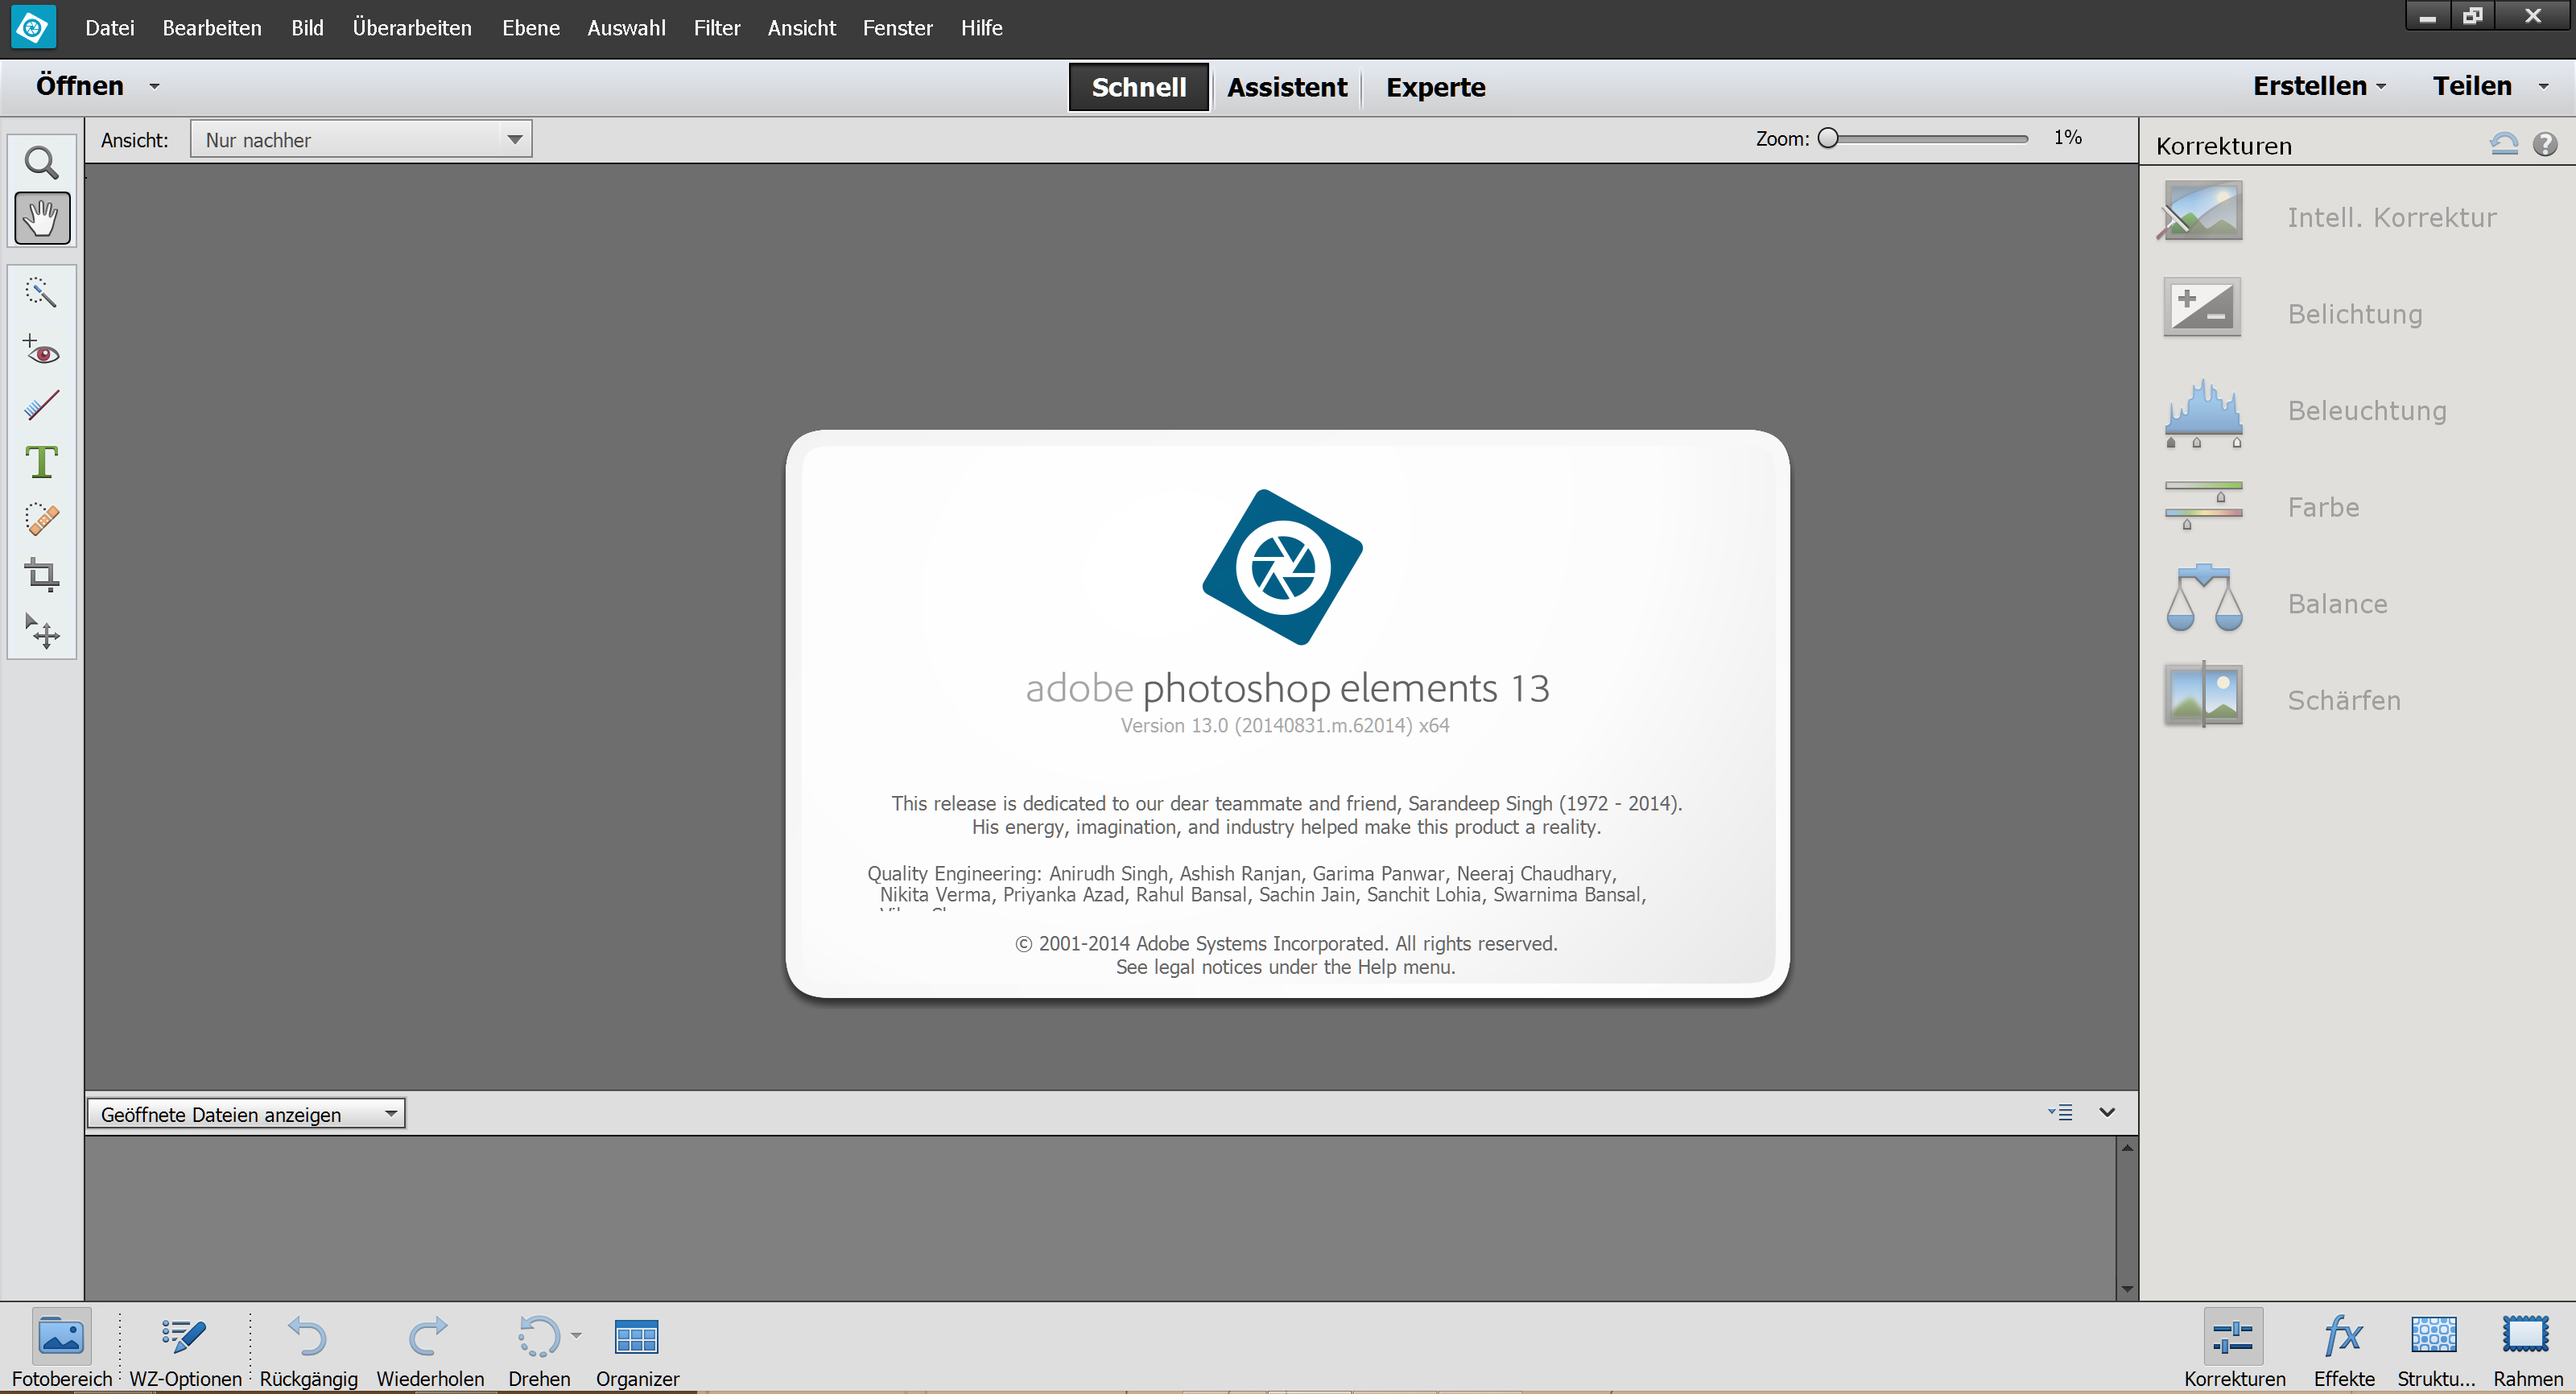Toggle the Fotobereich photo bin

pos(61,1350)
